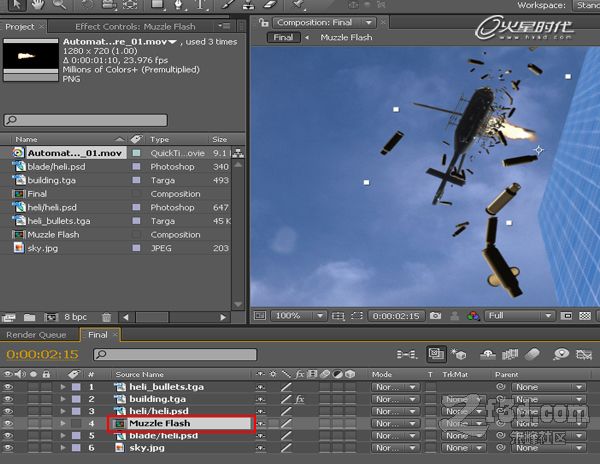Viewport: 600px width, 464px height.
Task: Hide the building.tga layer
Action: point(8,399)
